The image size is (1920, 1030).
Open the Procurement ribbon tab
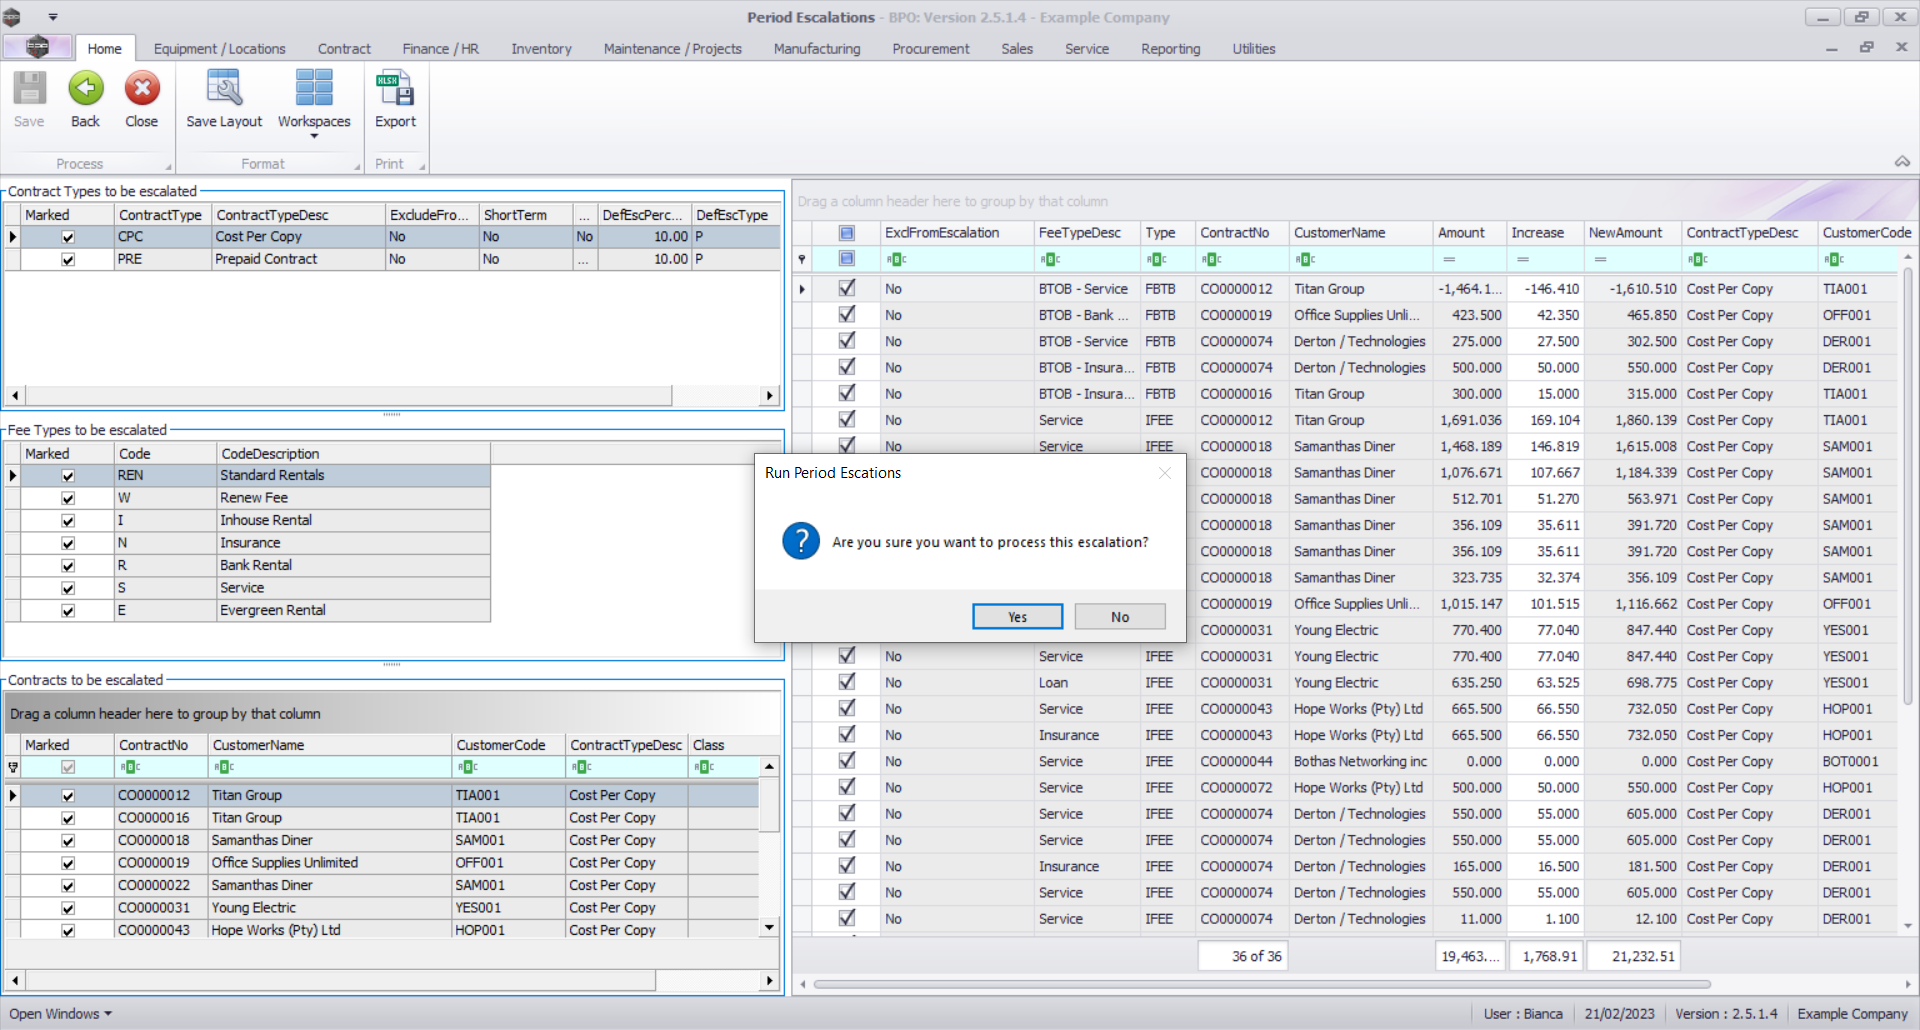coord(930,48)
